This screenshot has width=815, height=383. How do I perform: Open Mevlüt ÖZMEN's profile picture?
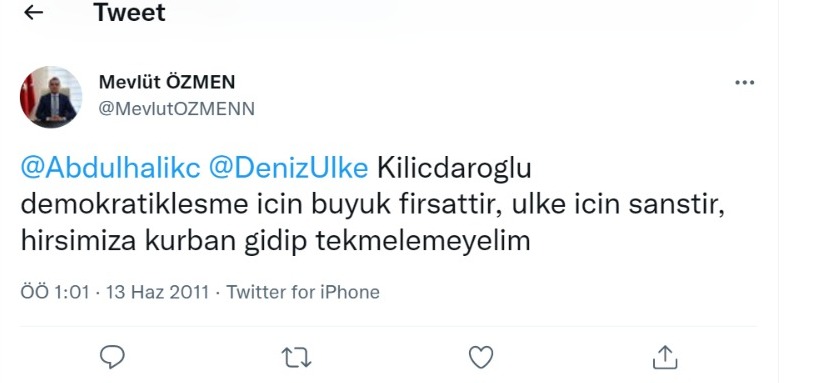tap(51, 97)
